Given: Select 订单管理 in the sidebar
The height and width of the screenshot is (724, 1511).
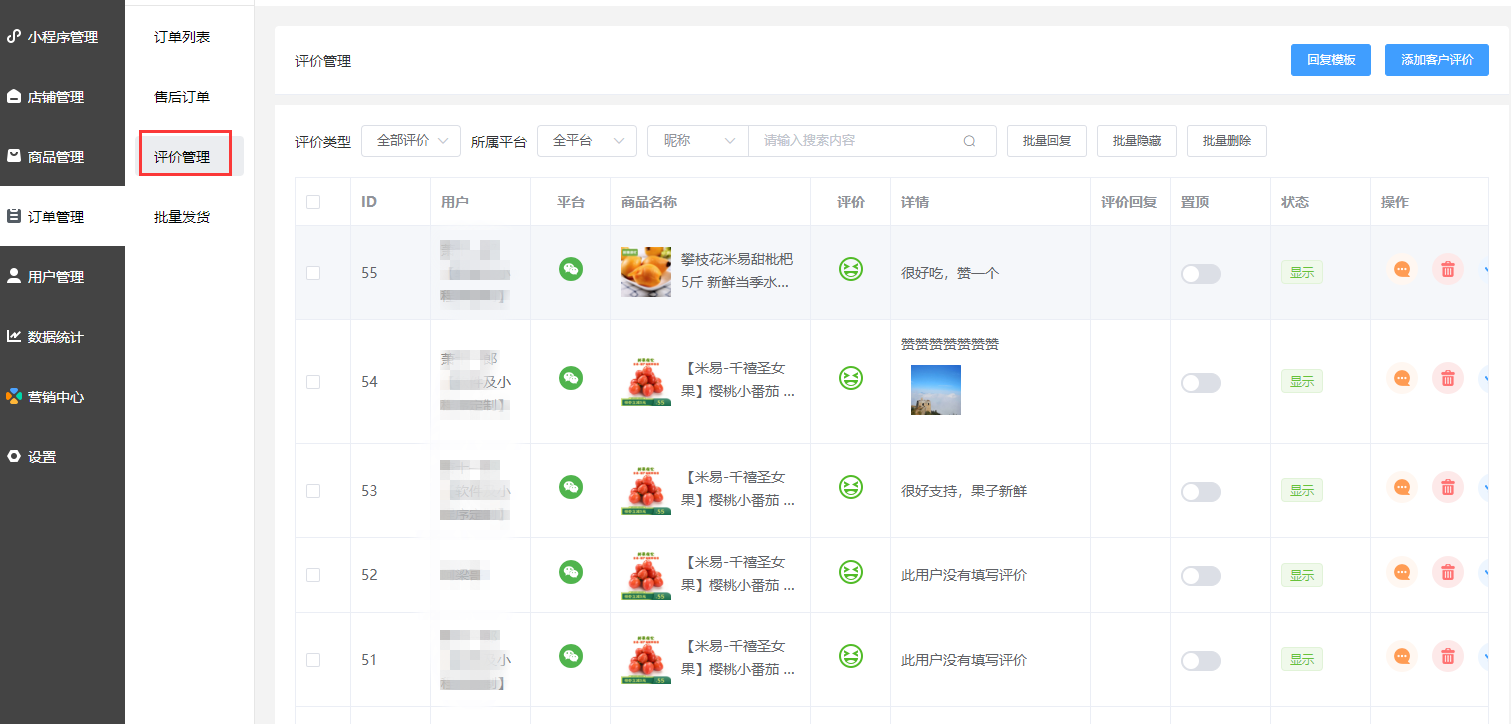Looking at the screenshot, I should pyautogui.click(x=62, y=217).
